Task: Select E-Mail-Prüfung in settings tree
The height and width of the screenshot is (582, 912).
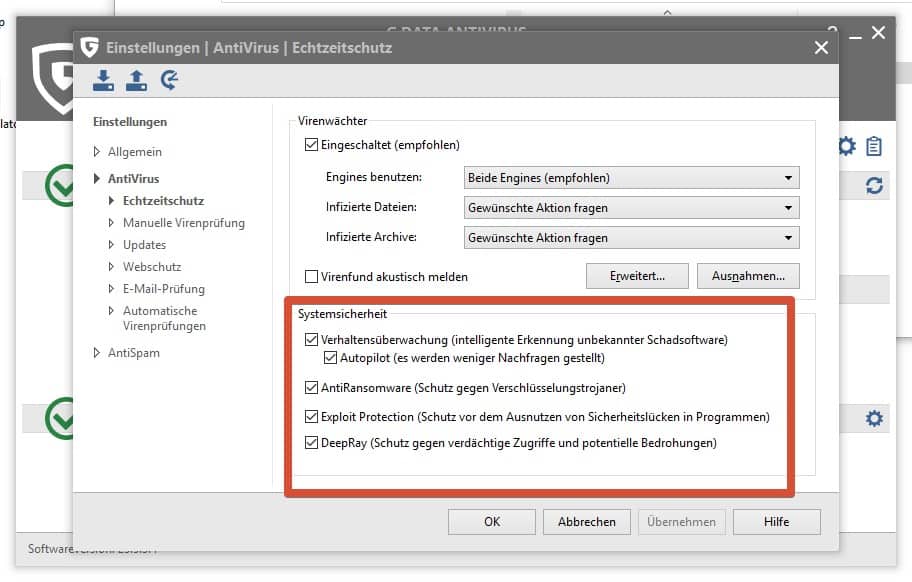Action: tap(164, 289)
